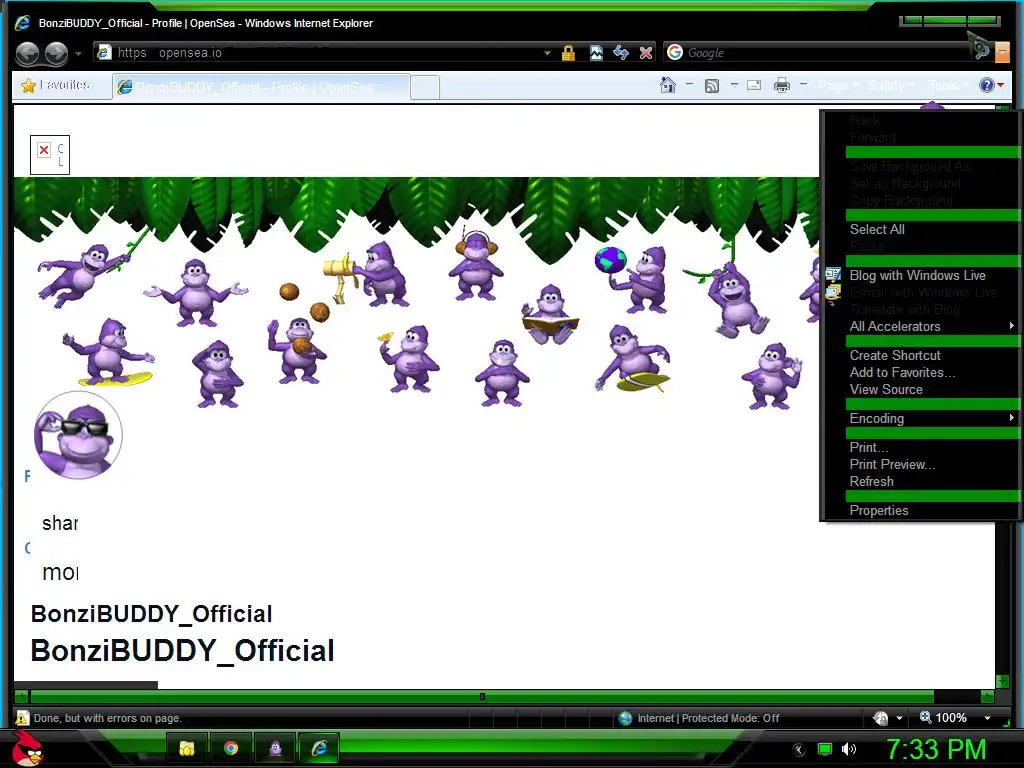Click the Blog with Windows Live accelerator icon

click(833, 275)
